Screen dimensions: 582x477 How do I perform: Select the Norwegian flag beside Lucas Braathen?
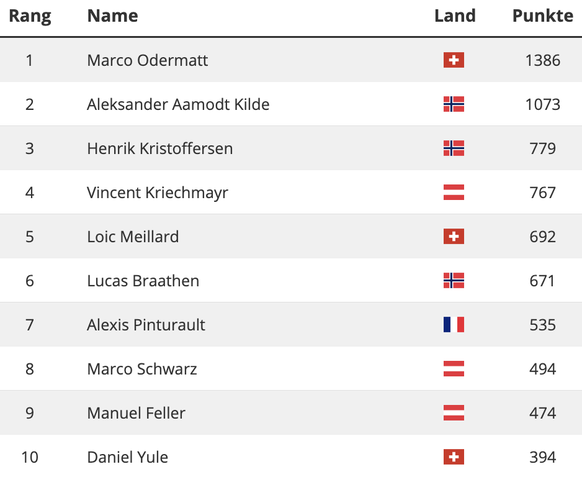click(x=454, y=281)
